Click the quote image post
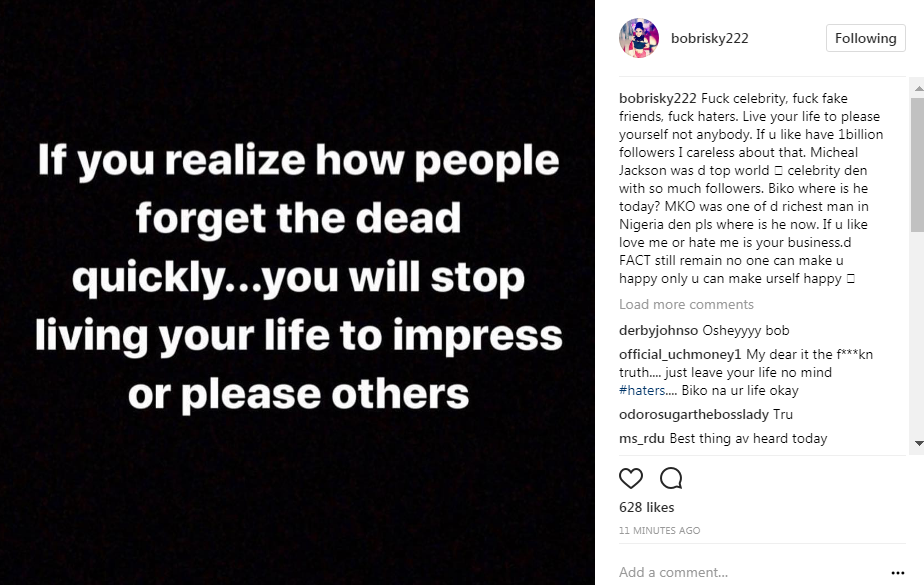The width and height of the screenshot is (924, 585). [x=298, y=292]
